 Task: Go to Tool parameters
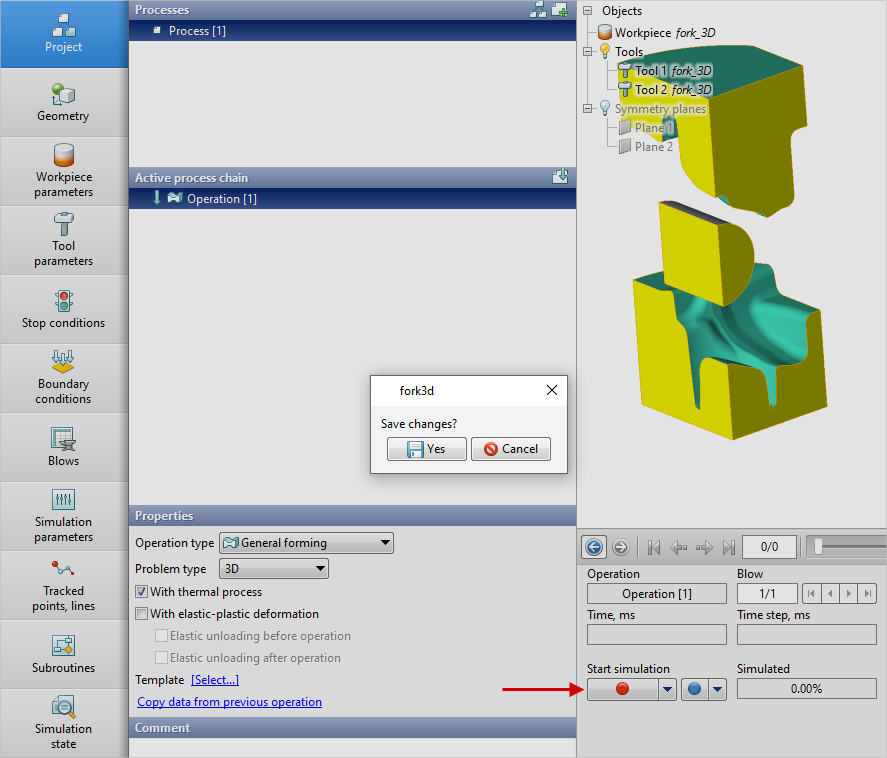point(63,240)
